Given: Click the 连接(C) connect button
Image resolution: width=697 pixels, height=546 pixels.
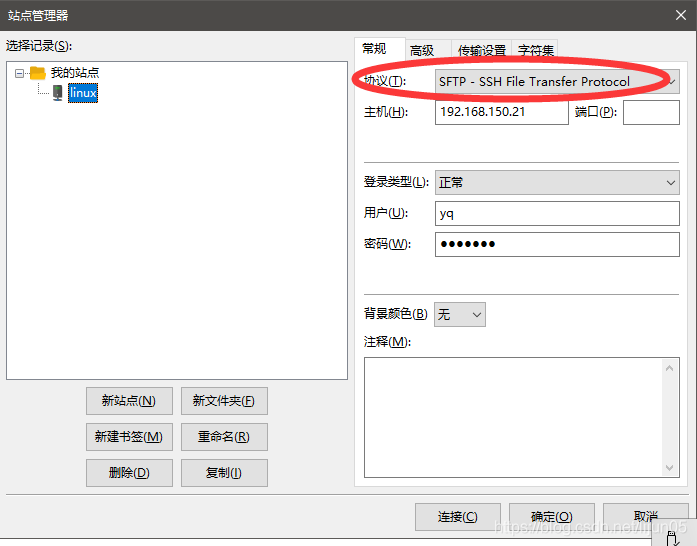Looking at the screenshot, I should click(458, 517).
